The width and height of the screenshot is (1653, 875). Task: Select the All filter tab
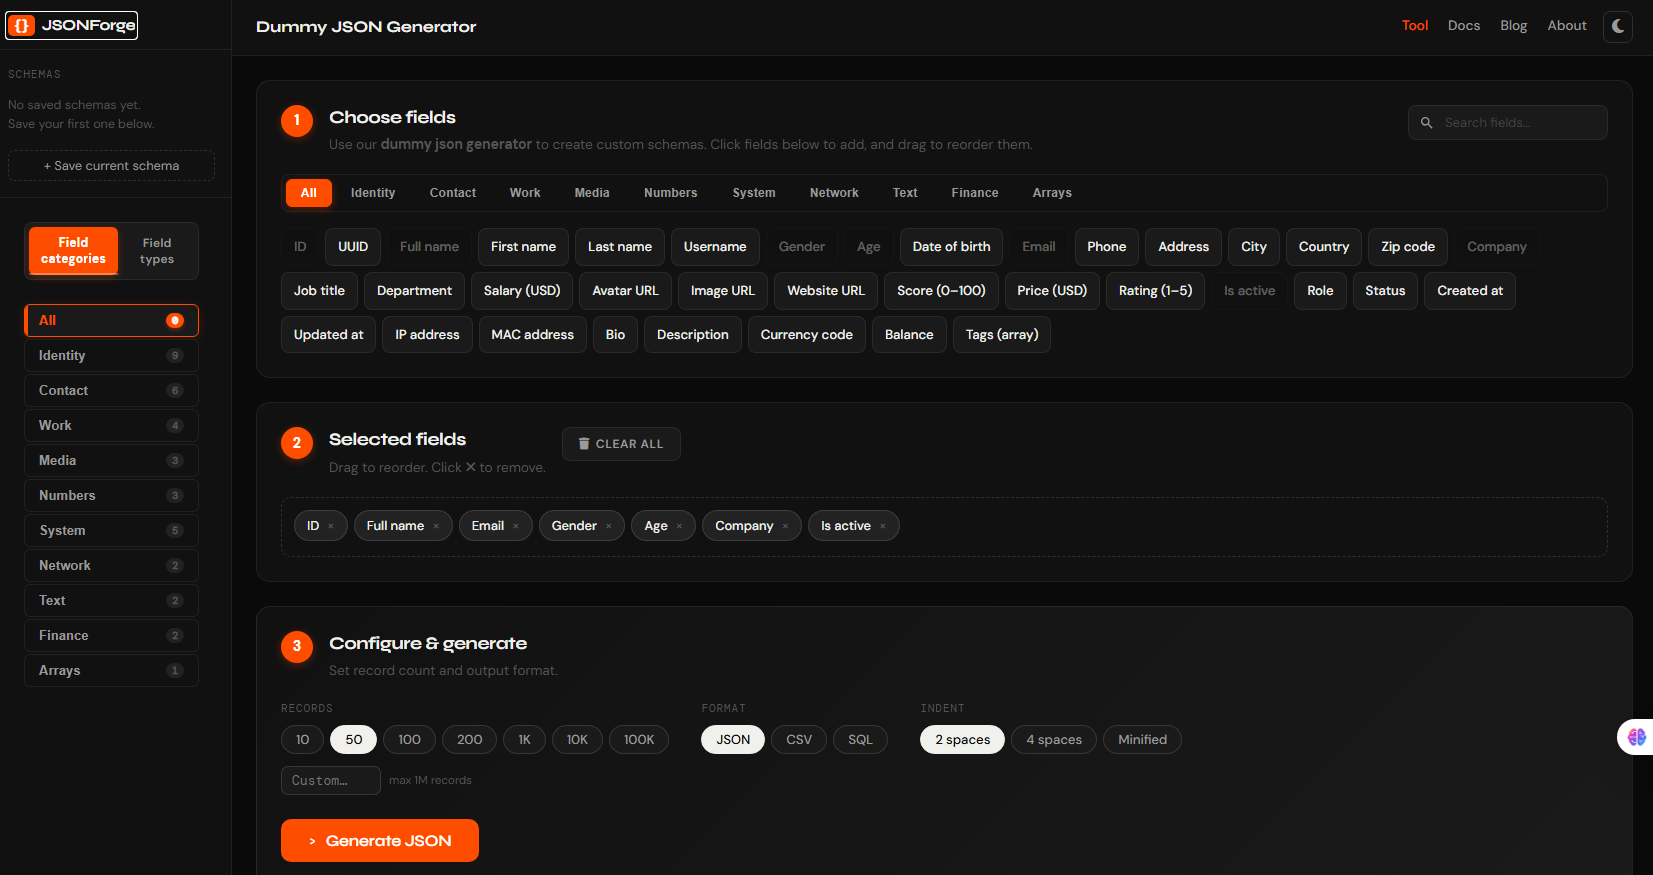pyautogui.click(x=309, y=193)
